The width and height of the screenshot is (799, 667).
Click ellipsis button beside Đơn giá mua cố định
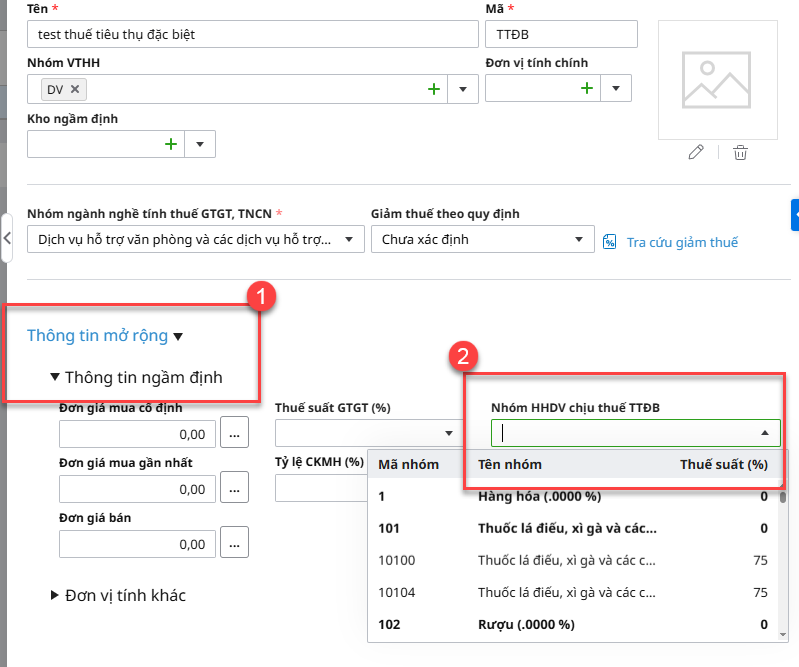(234, 434)
